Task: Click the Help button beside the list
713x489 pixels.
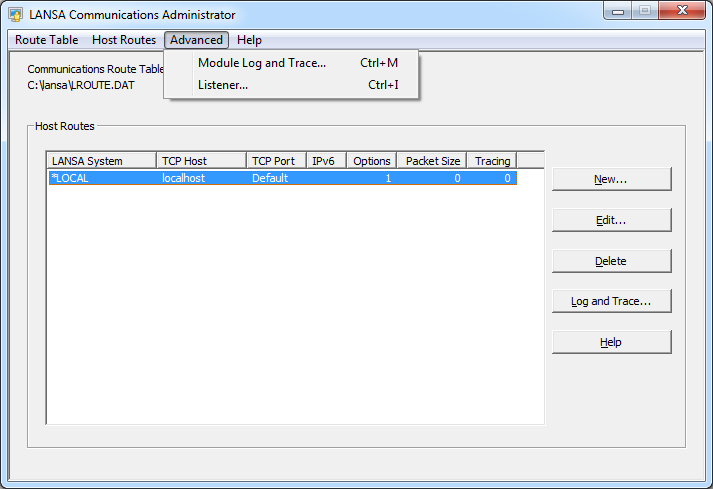Action: click(612, 342)
